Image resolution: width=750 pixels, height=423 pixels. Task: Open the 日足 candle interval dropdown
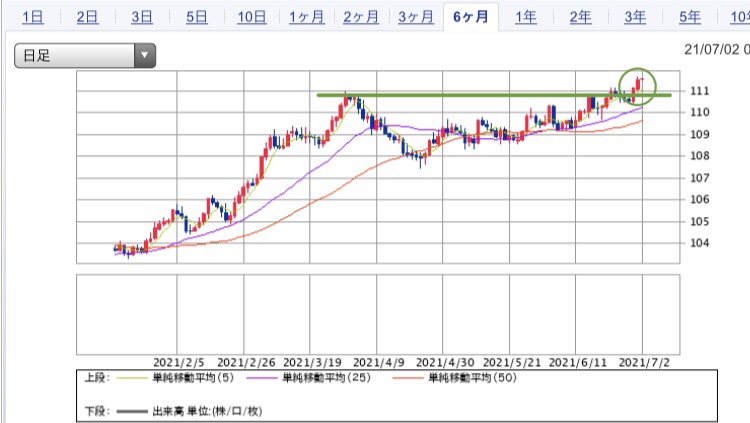click(x=85, y=56)
